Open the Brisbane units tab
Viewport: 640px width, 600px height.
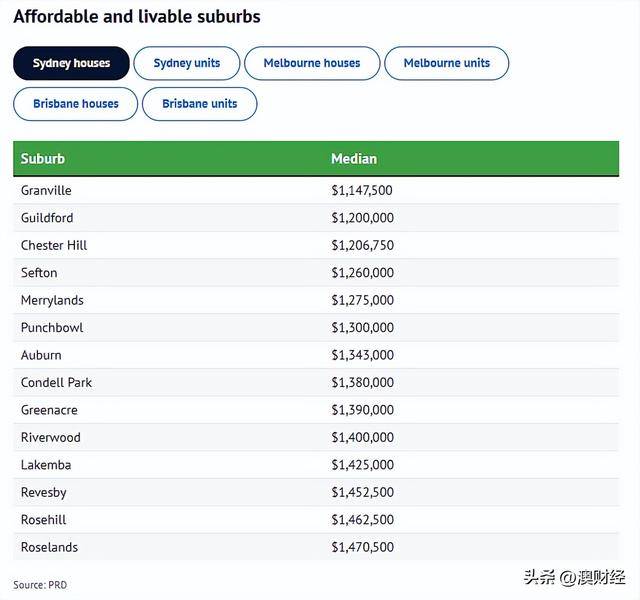[200, 104]
